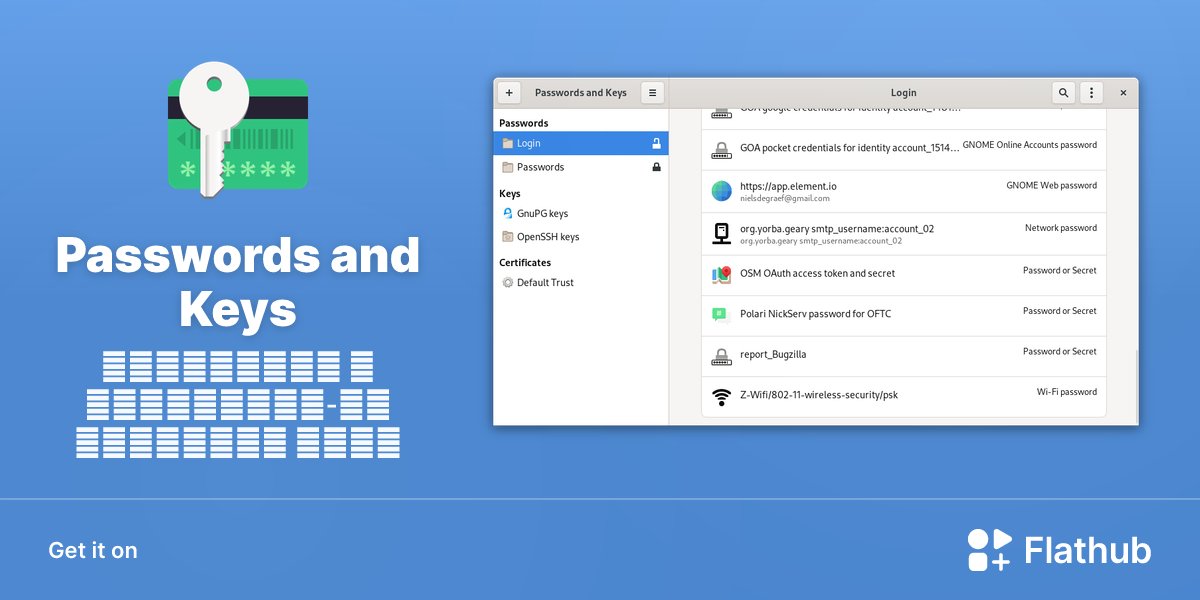Click the Passwords section heading in sidebar
The width and height of the screenshot is (1200, 600).
click(524, 123)
